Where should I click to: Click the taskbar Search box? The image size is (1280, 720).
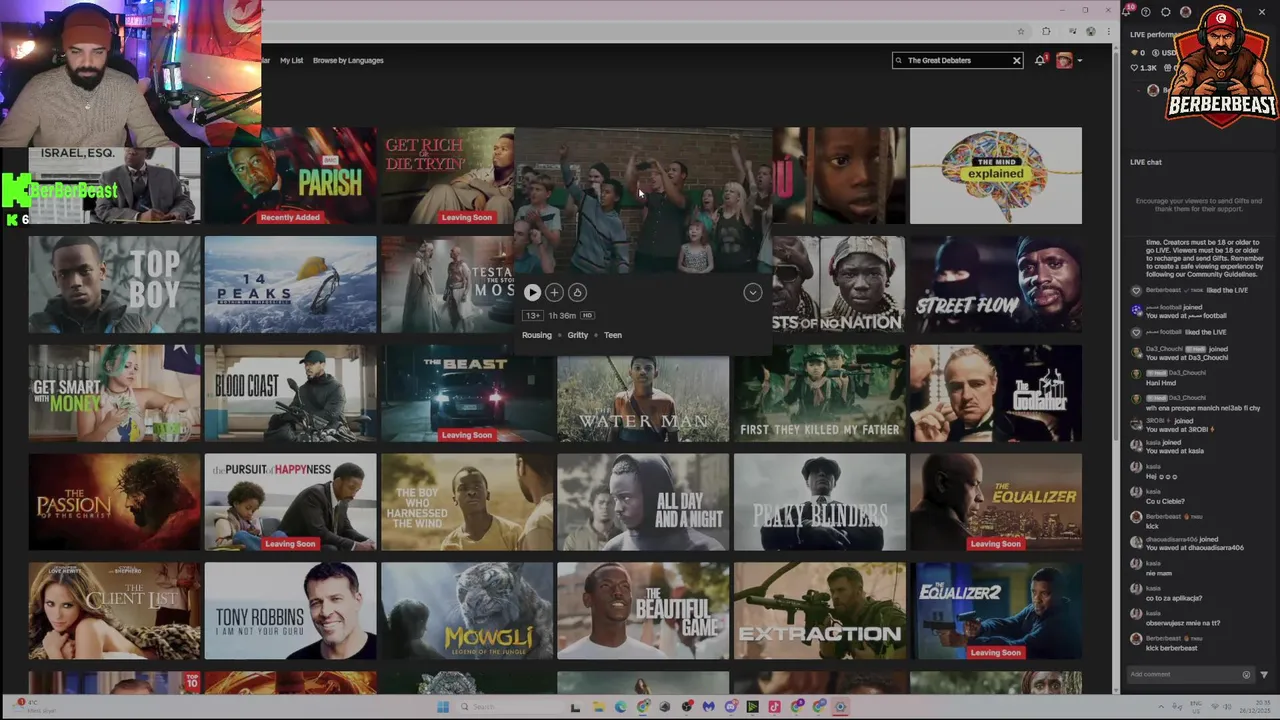coord(510,707)
